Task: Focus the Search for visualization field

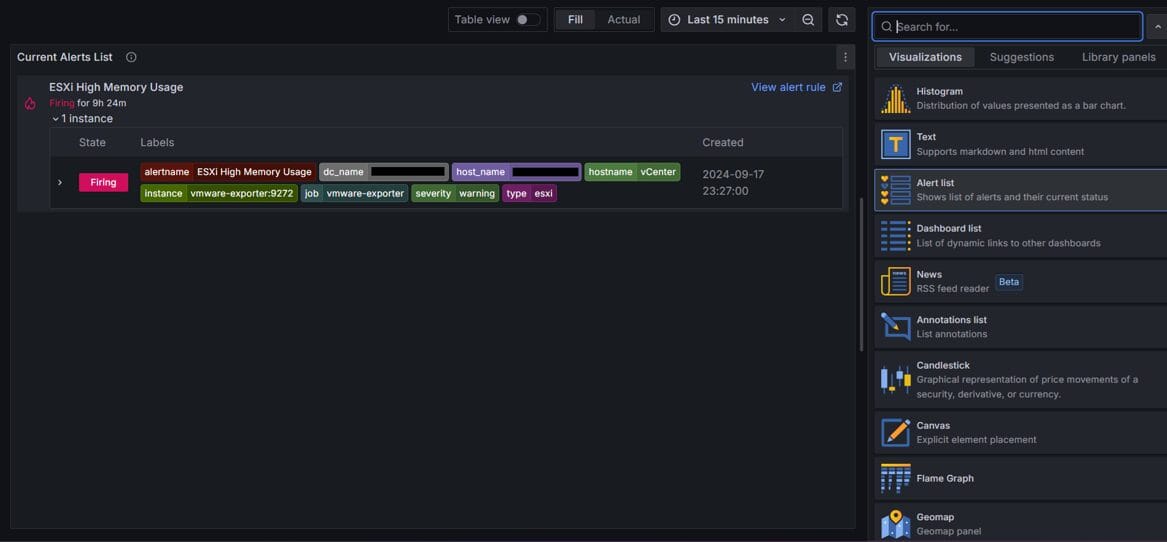Action: pos(1007,27)
